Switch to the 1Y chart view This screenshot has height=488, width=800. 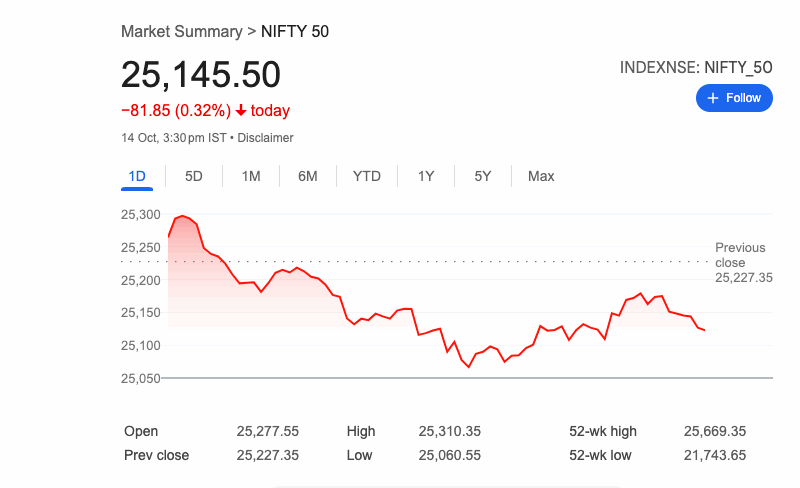(426, 176)
